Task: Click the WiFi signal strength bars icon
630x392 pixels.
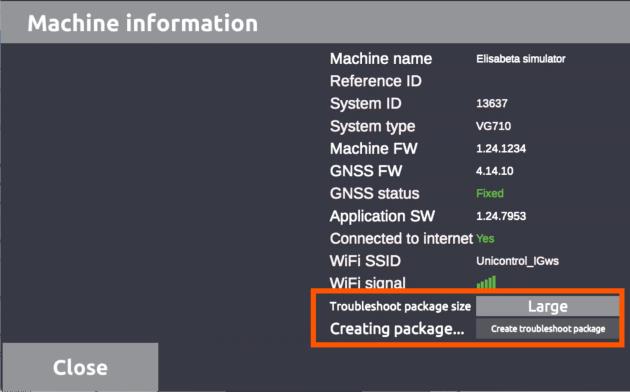Action: coord(486,282)
